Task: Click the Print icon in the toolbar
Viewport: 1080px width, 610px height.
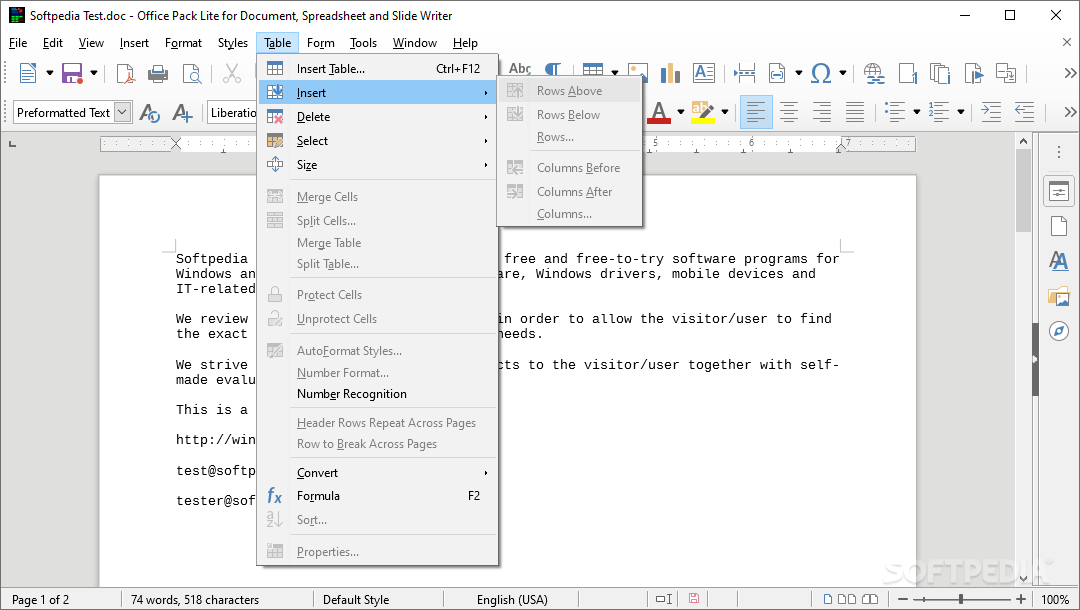Action: [x=158, y=73]
